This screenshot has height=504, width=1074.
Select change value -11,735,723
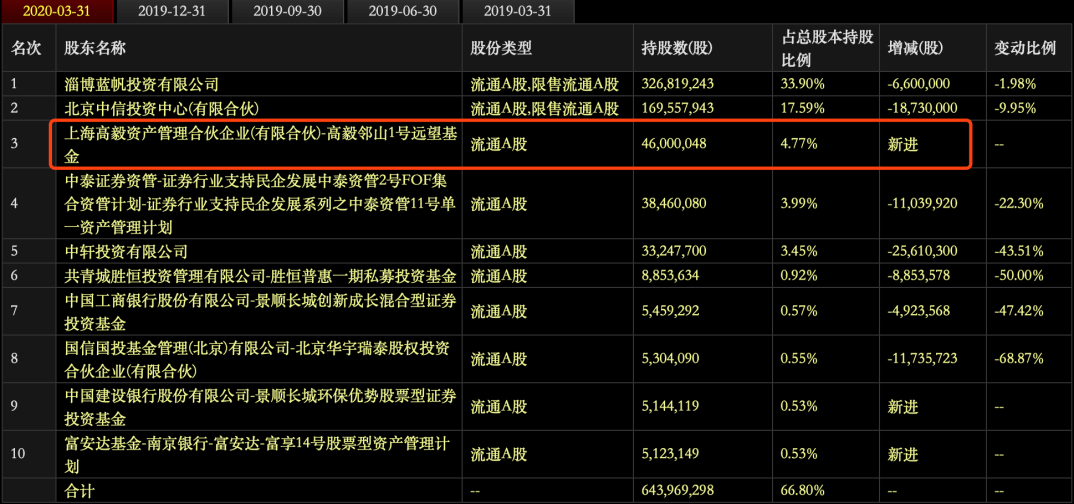(x=922, y=358)
